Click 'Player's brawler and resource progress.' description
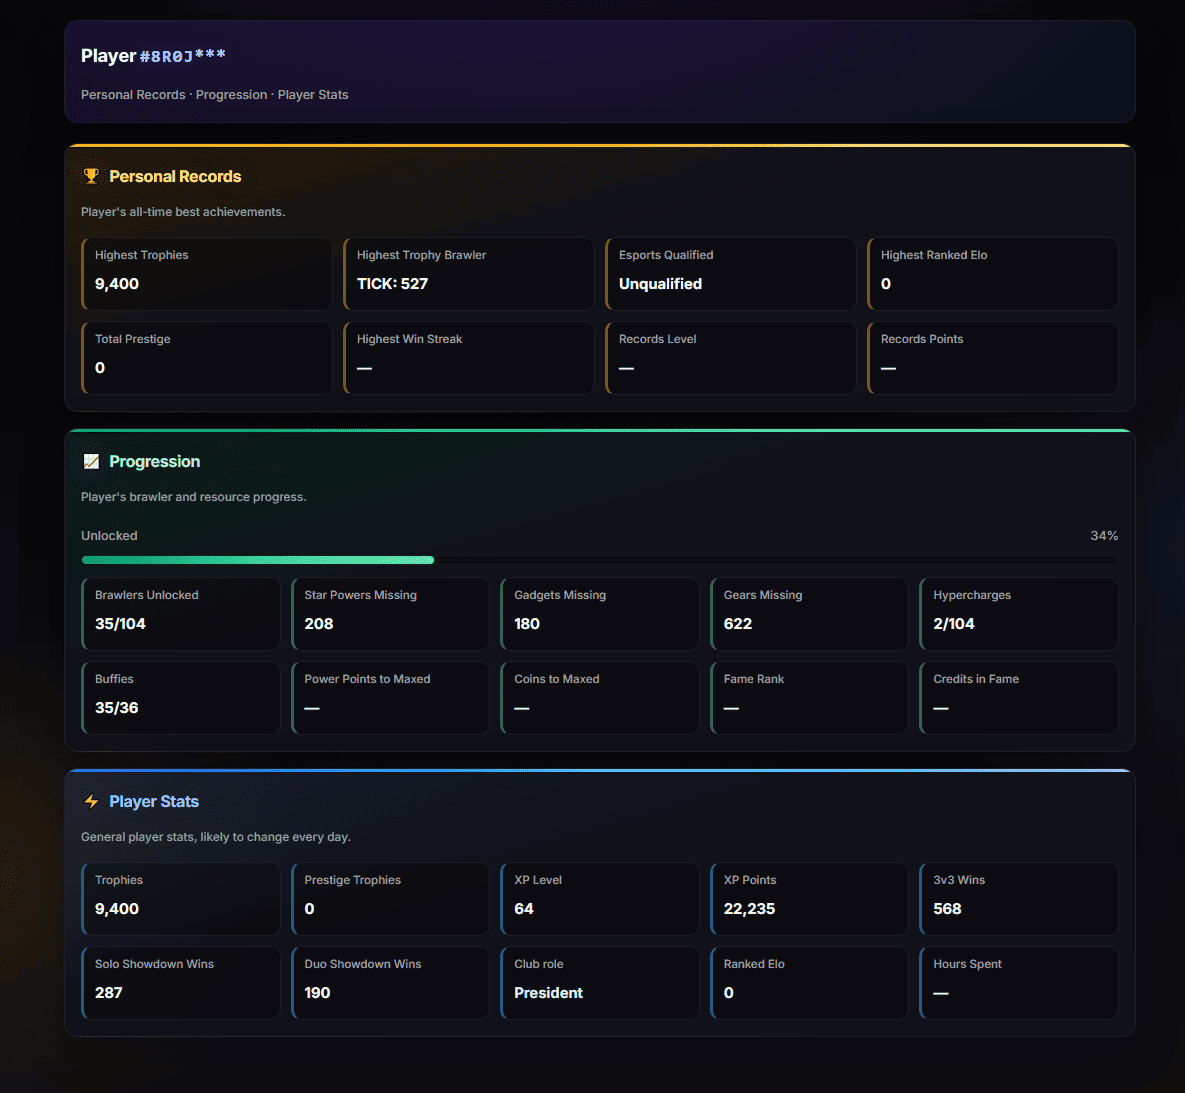The height and width of the screenshot is (1093, 1185). click(x=193, y=497)
